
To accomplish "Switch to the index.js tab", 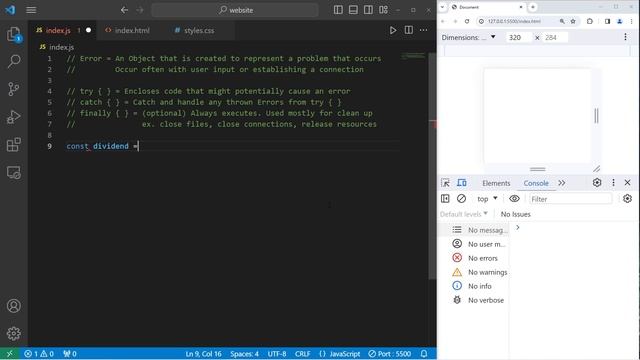I will click(58, 30).
